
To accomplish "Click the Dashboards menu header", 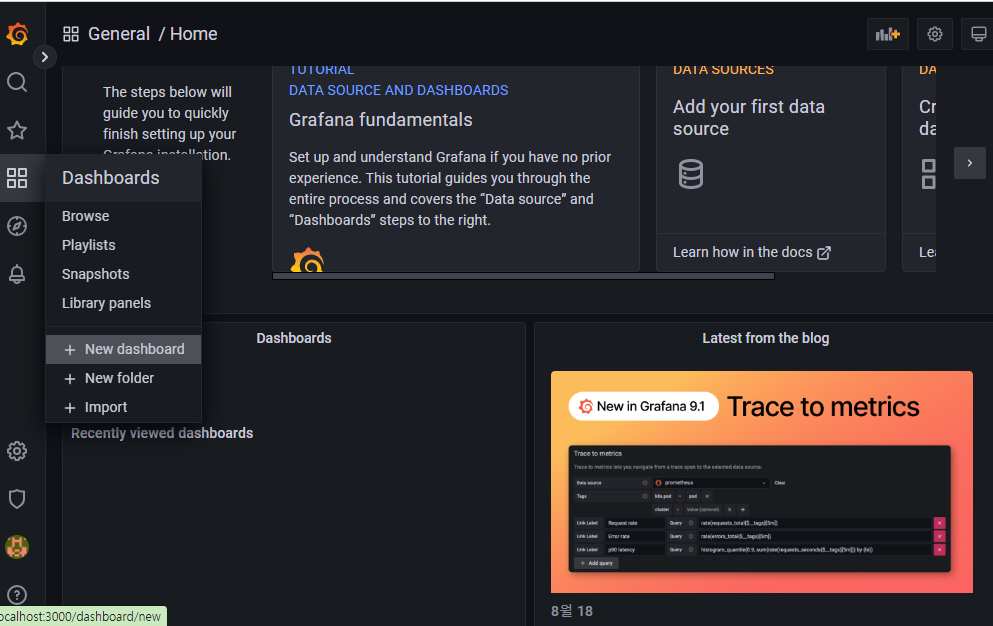I will pyautogui.click(x=123, y=178).
